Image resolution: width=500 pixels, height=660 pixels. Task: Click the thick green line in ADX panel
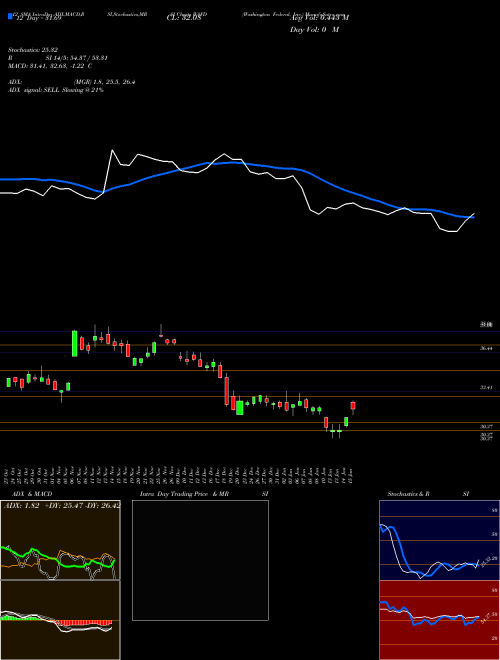57,559
